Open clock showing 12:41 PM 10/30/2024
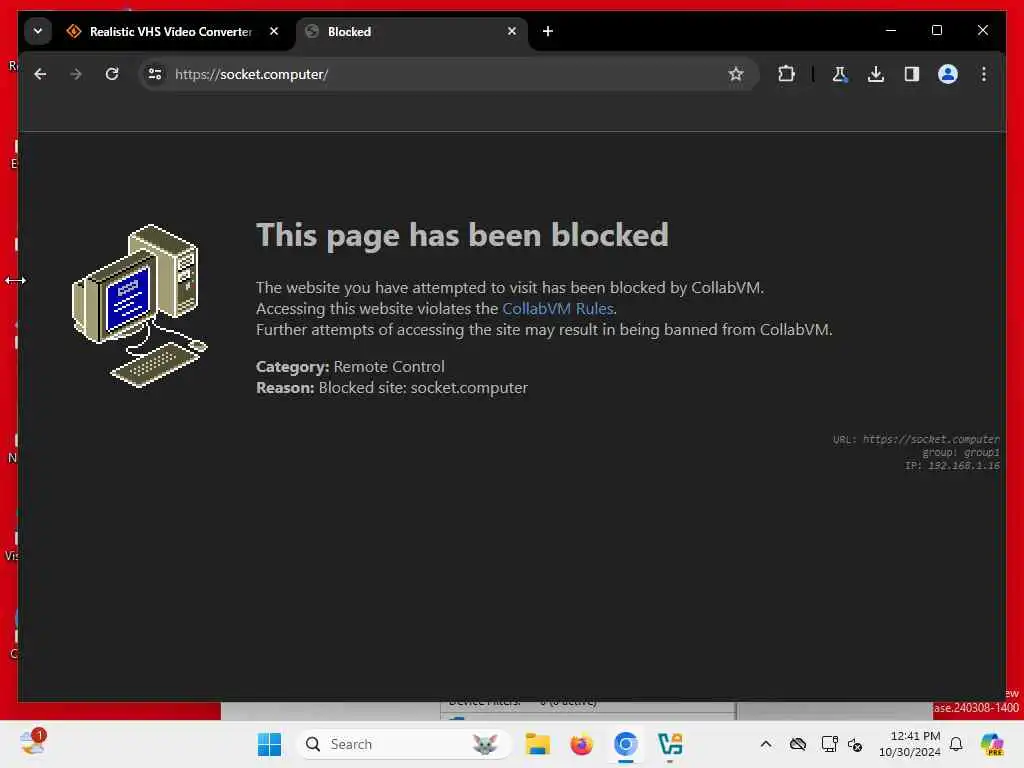 (x=910, y=744)
